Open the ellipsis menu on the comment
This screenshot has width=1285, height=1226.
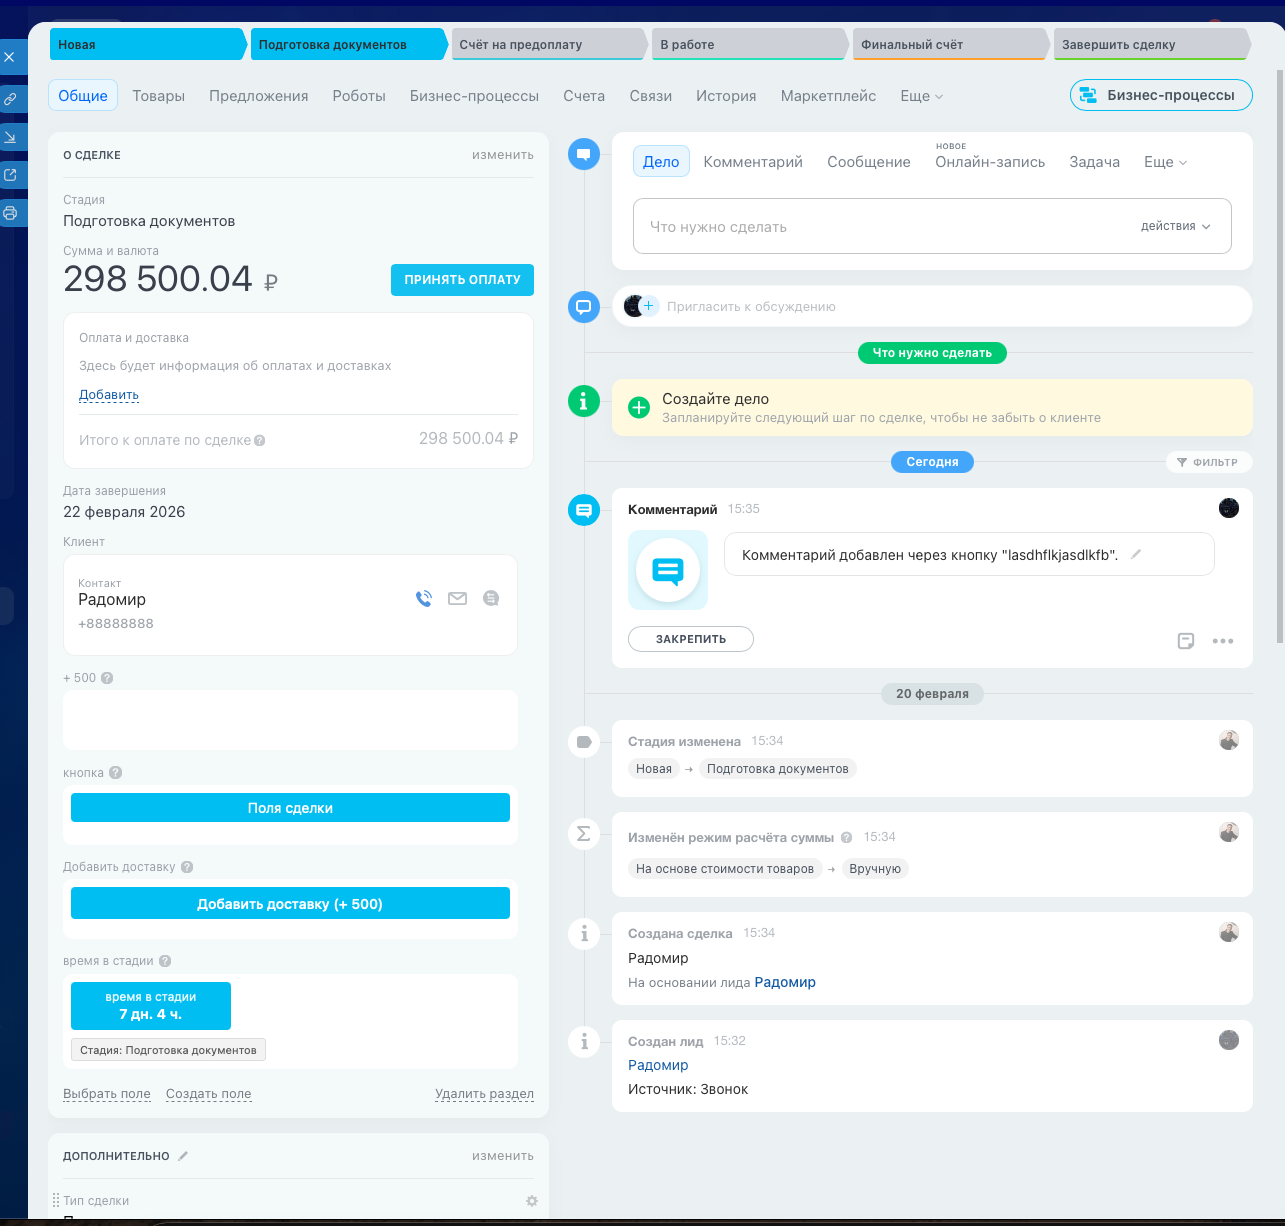click(1223, 641)
